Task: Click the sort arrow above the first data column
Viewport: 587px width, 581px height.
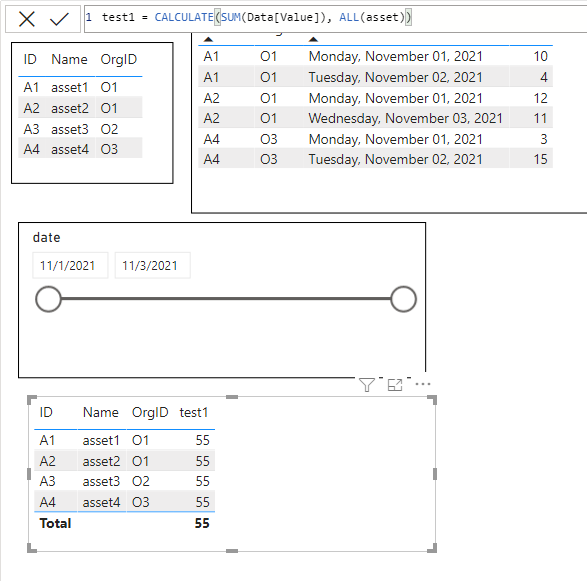Action: click(x=209, y=39)
